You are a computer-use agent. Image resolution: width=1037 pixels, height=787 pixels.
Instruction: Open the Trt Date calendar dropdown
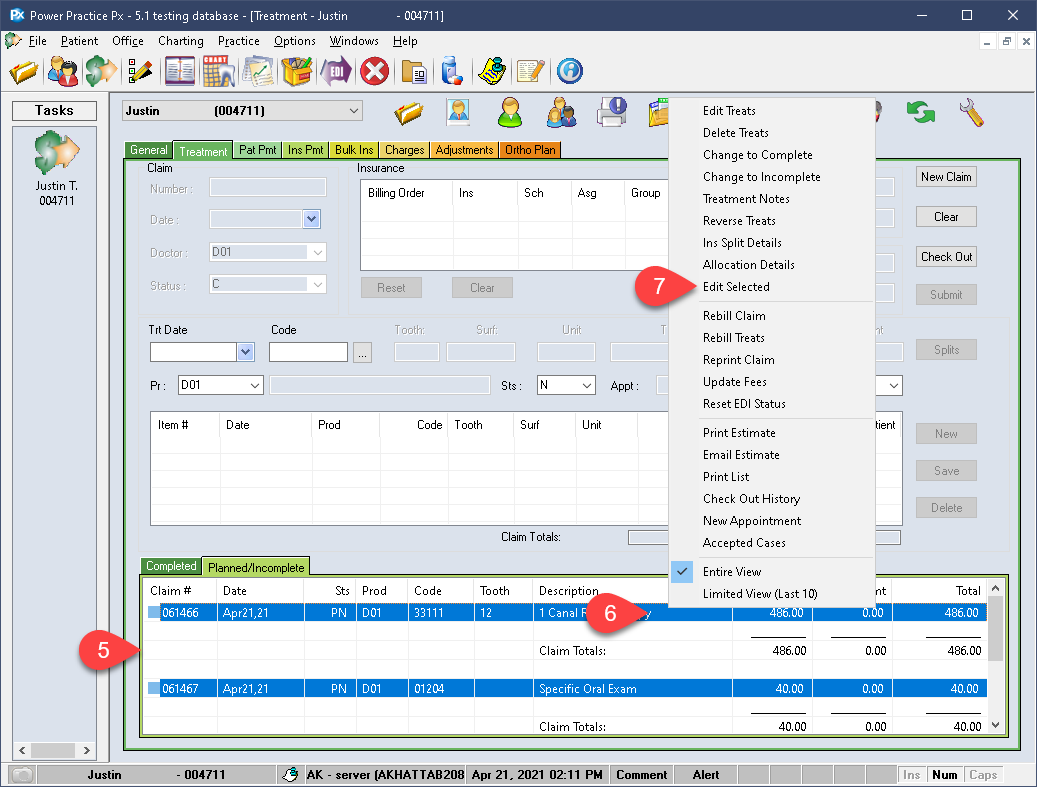[245, 352]
